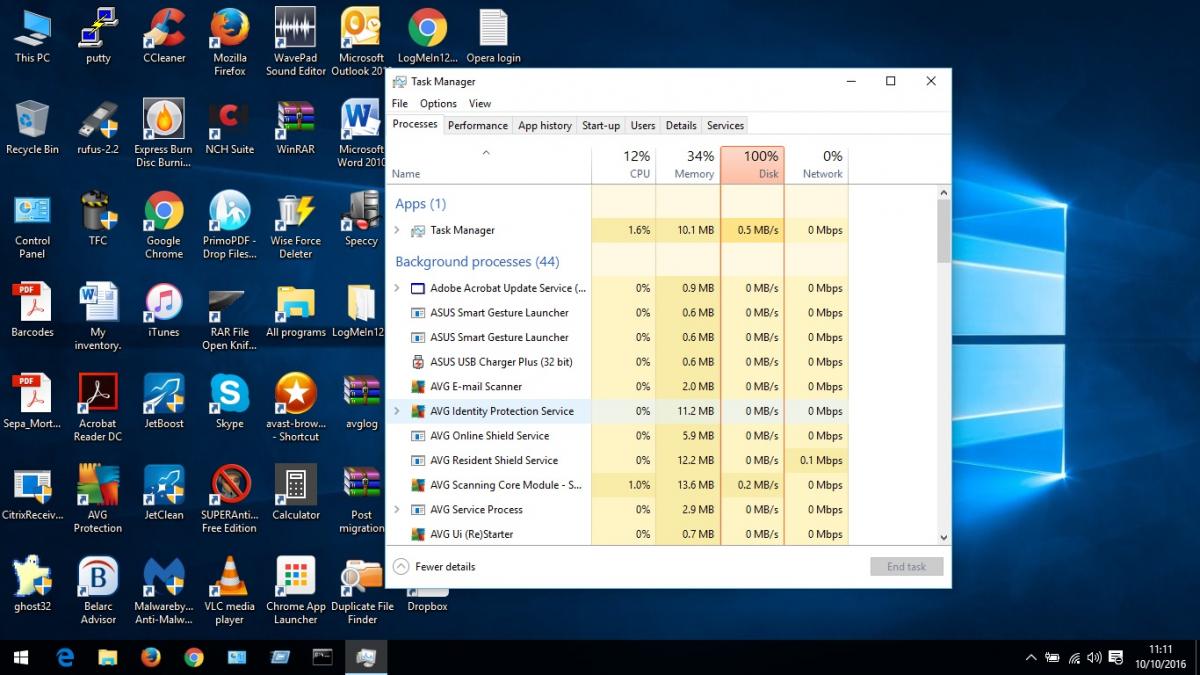
Task: Click the scrollbar down arrow in process list
Action: click(x=943, y=538)
